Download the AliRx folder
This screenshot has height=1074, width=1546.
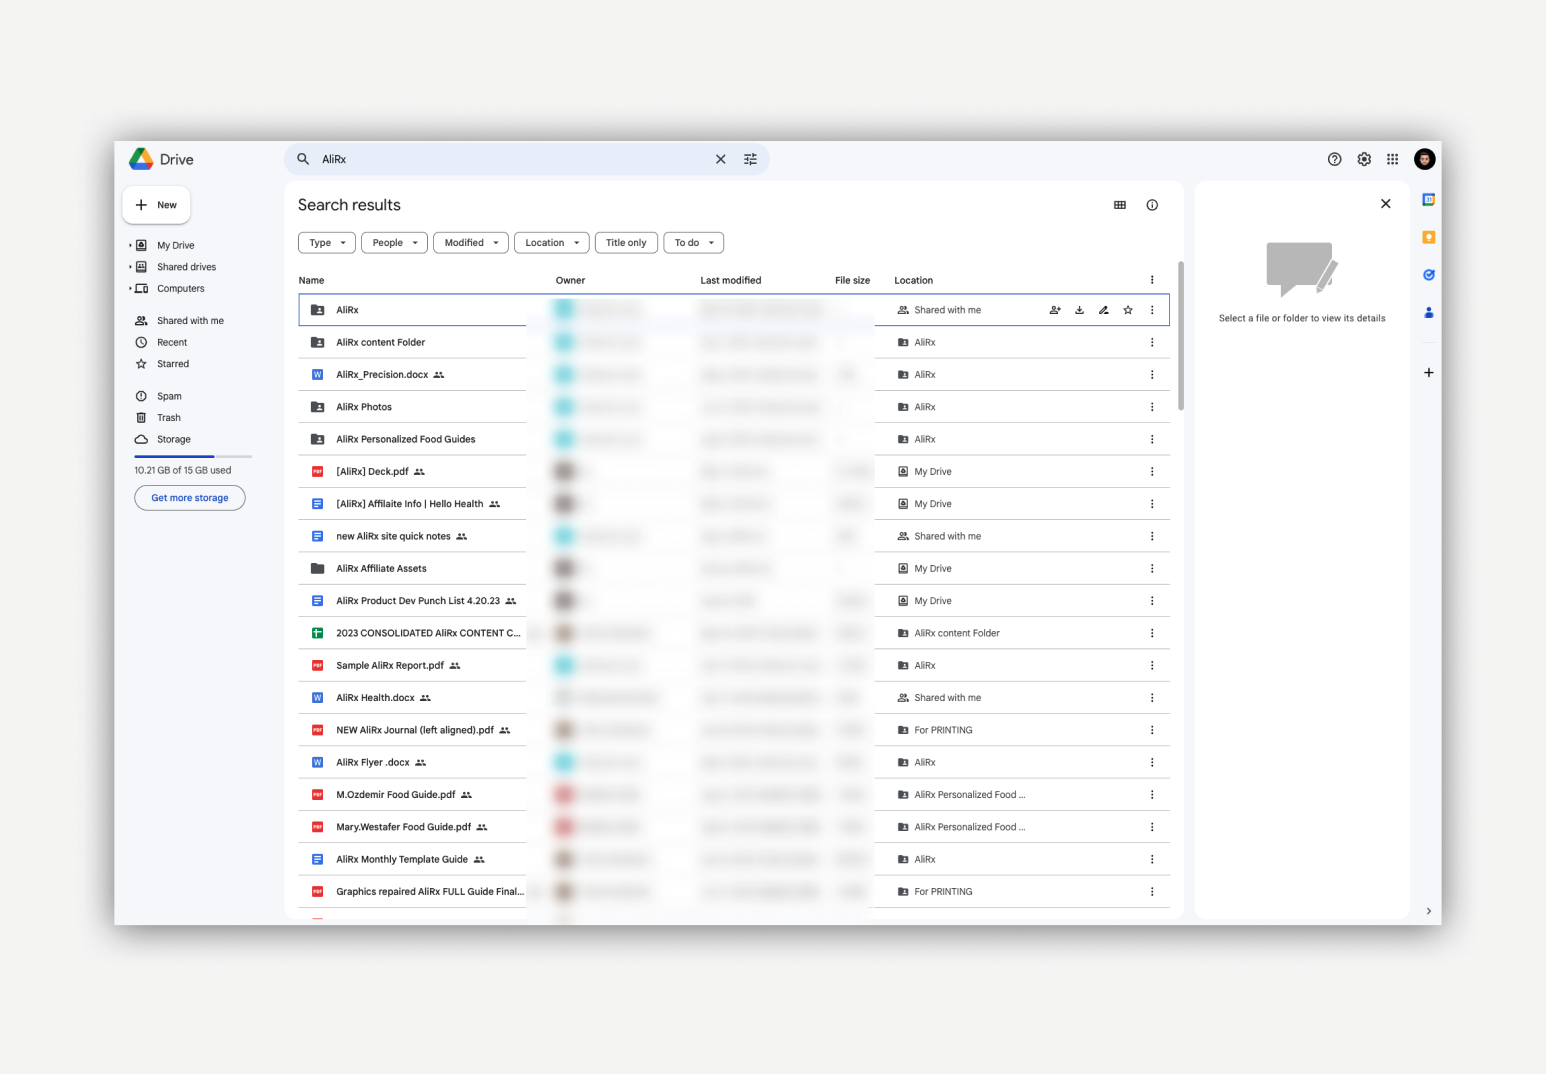[1079, 310]
